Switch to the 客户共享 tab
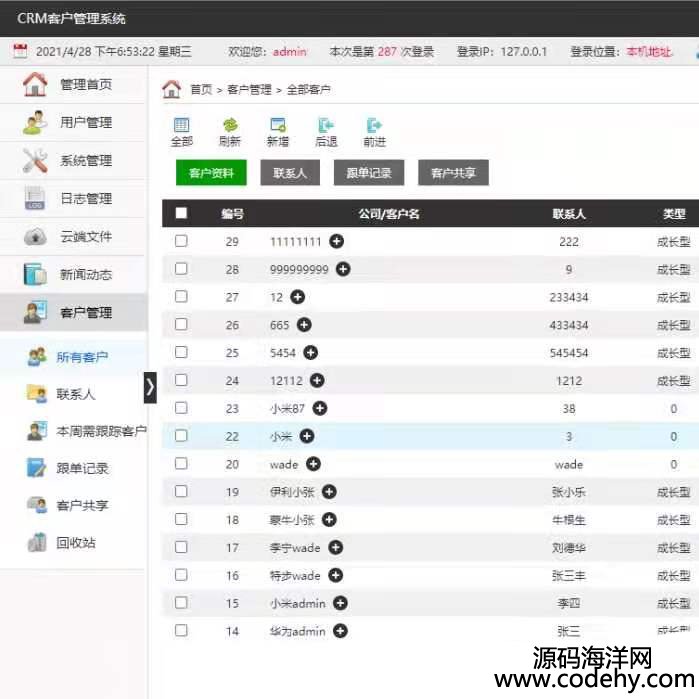This screenshot has height=699, width=699. tap(453, 173)
